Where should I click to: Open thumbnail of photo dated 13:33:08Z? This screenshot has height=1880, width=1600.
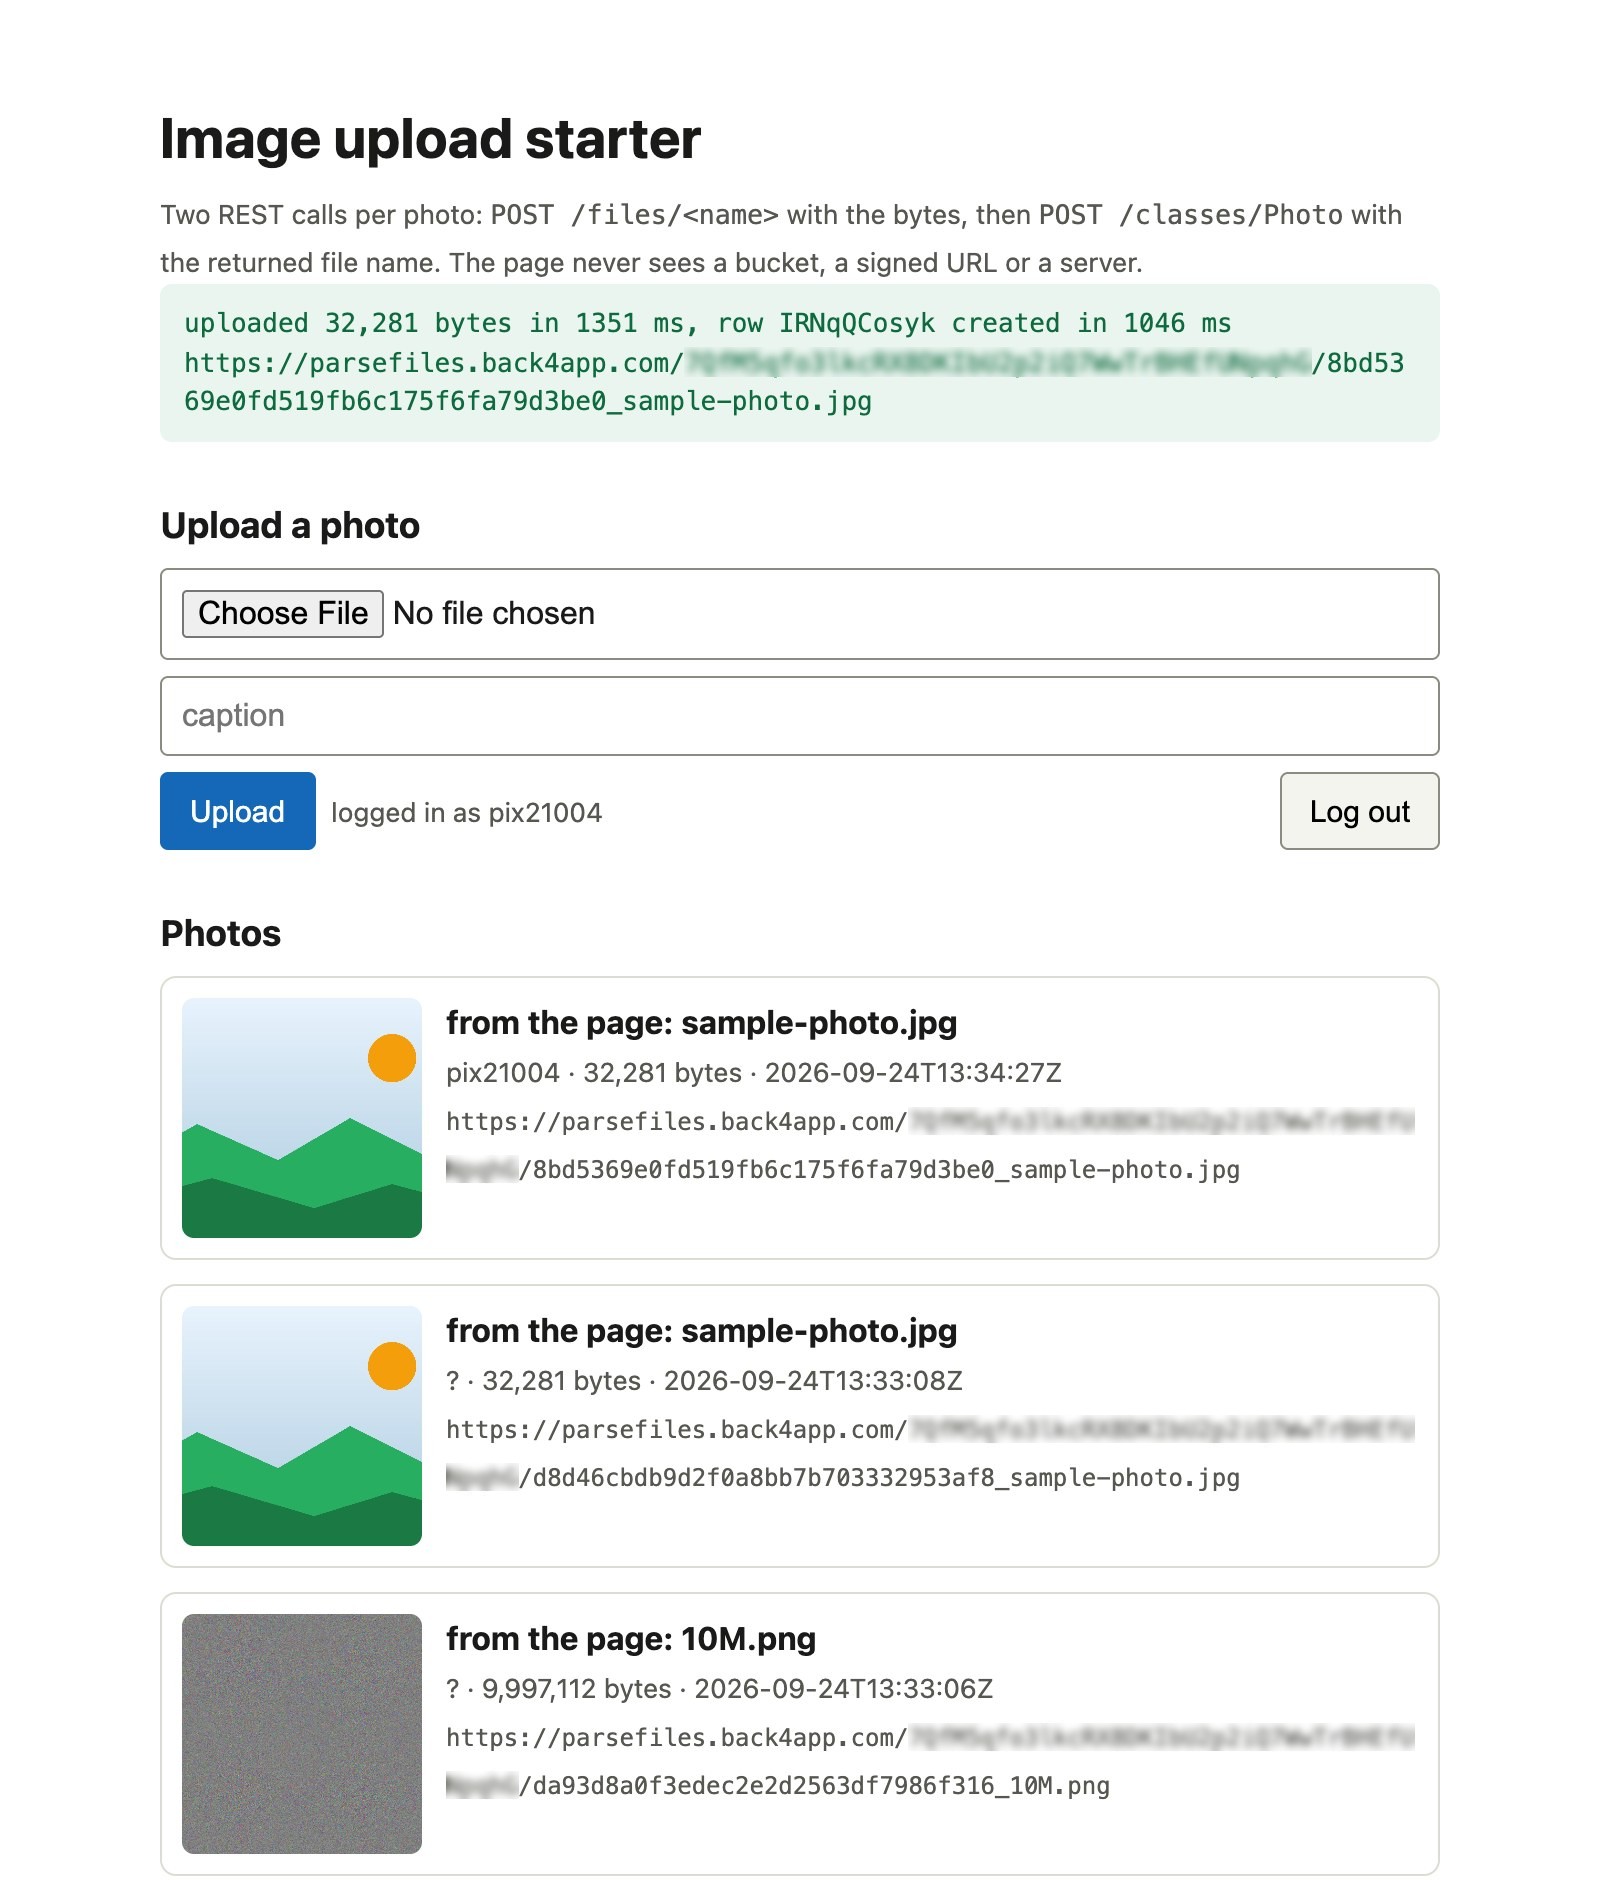tap(302, 1426)
